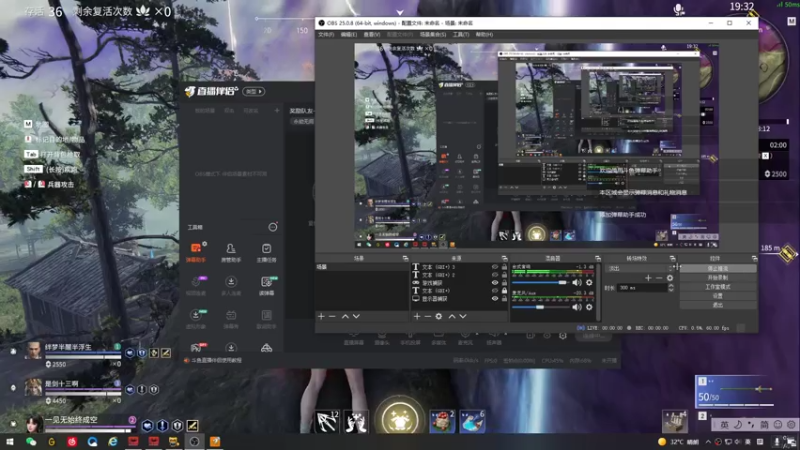Pop out the 来源 sources dock
Image resolution: width=800 pixels, height=450 pixels.
pos(504,259)
